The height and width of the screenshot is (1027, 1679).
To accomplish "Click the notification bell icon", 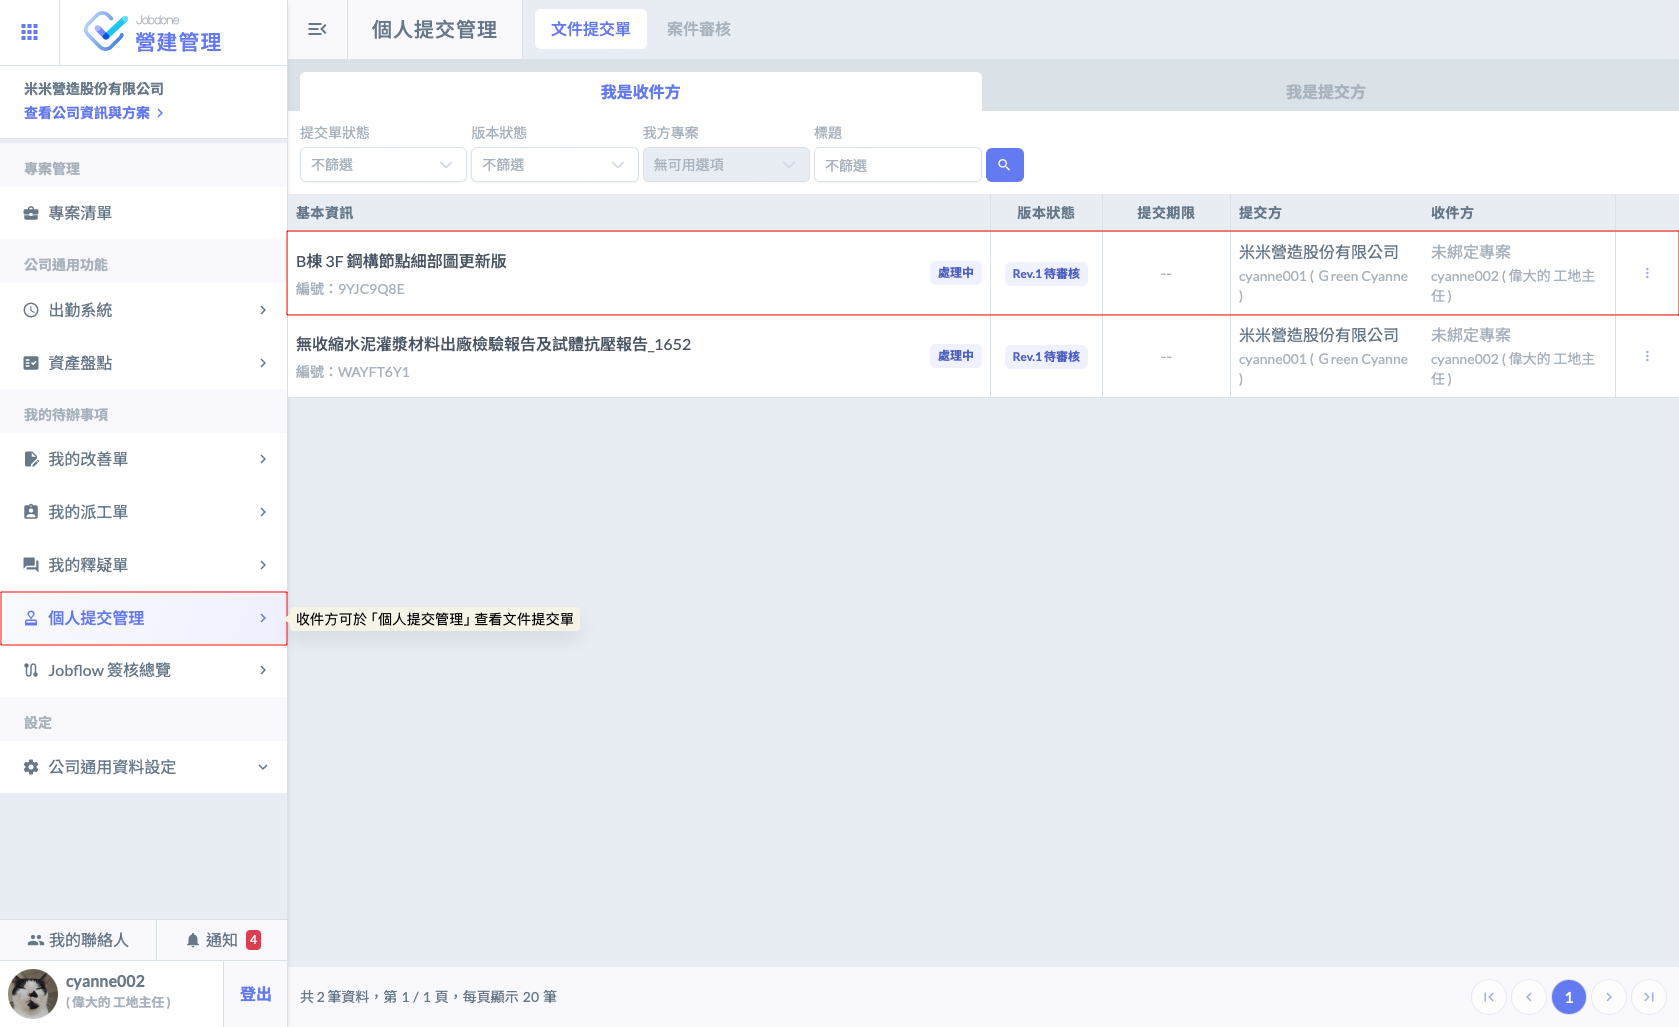I will coord(193,940).
